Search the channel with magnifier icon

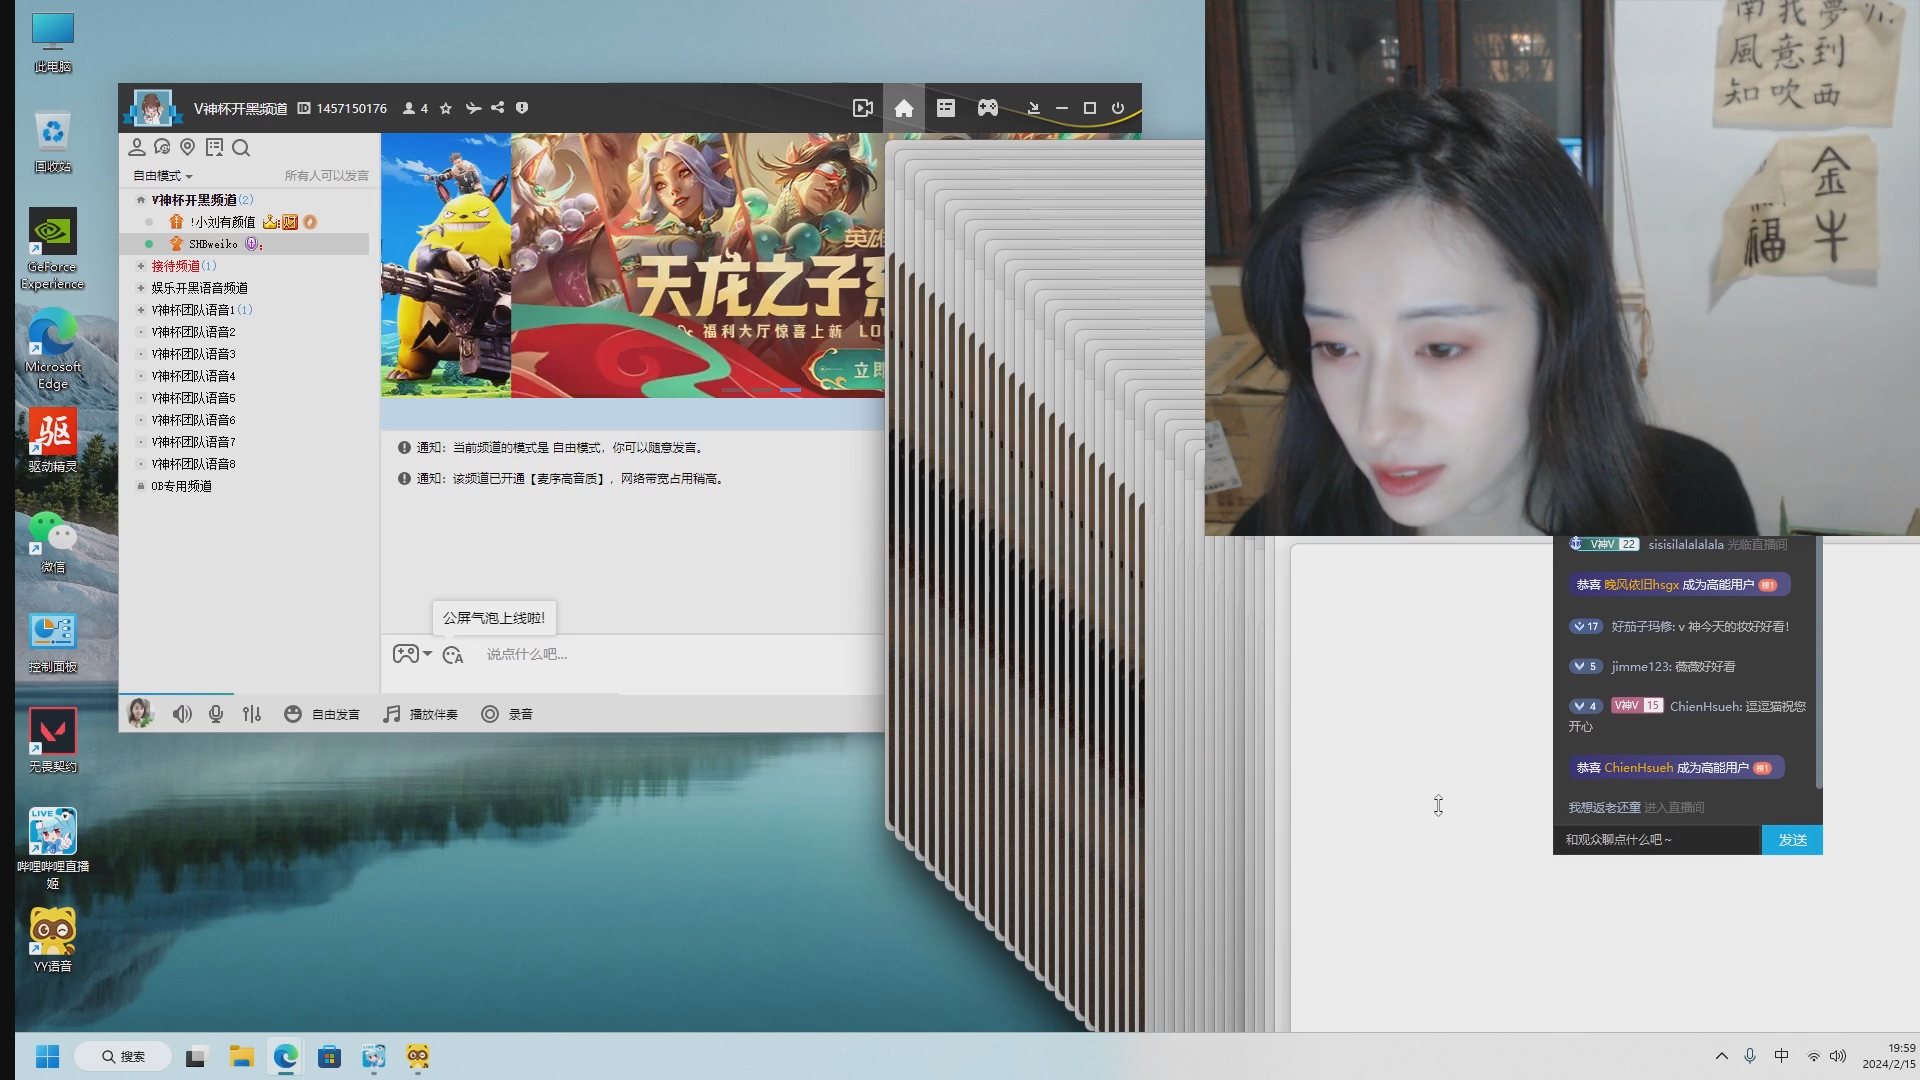tap(241, 148)
